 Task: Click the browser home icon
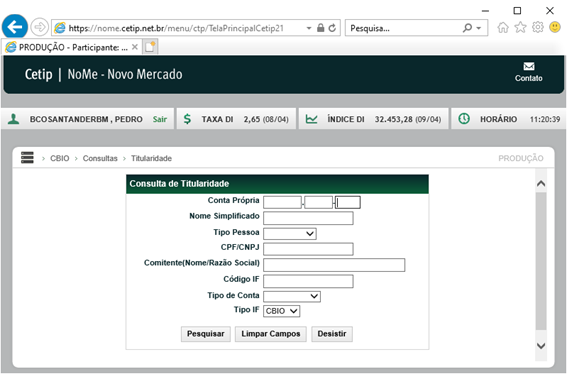tap(503, 27)
